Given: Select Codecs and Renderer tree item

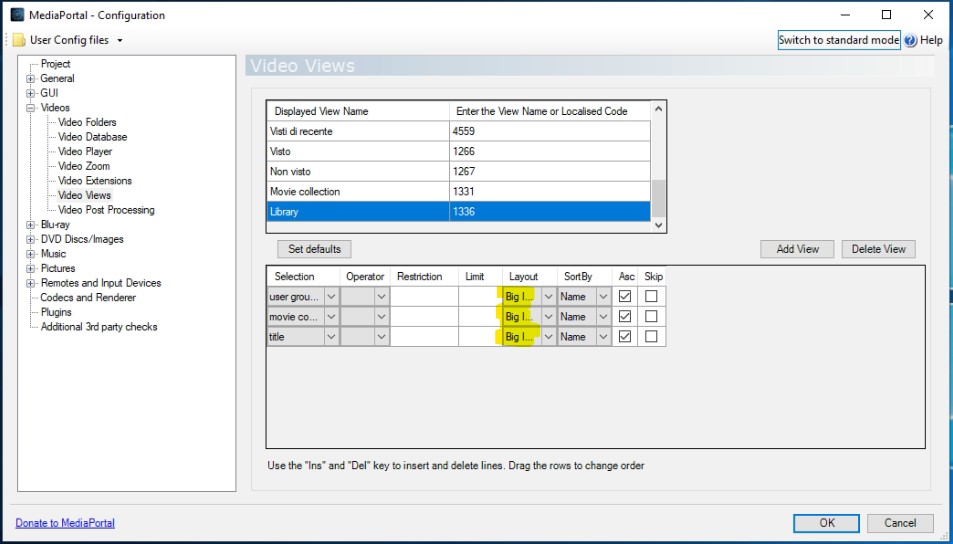Looking at the screenshot, I should (88, 297).
